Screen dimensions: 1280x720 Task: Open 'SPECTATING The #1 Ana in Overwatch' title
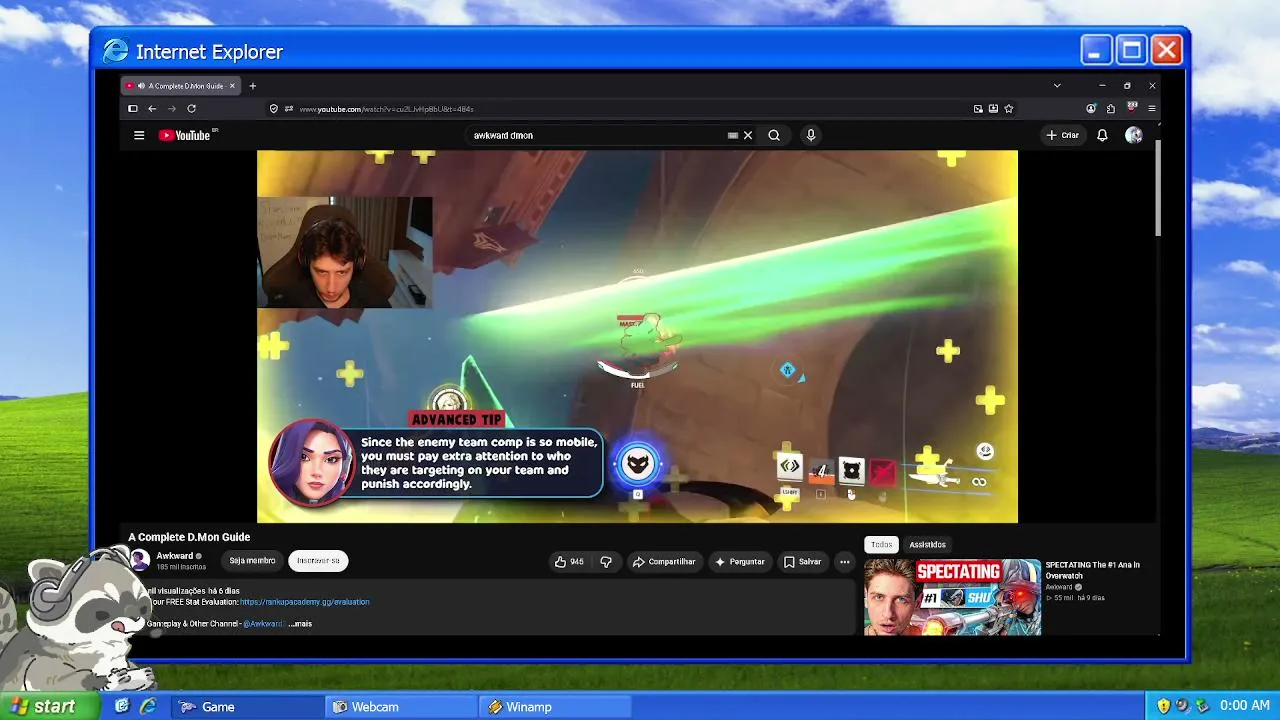point(1093,570)
